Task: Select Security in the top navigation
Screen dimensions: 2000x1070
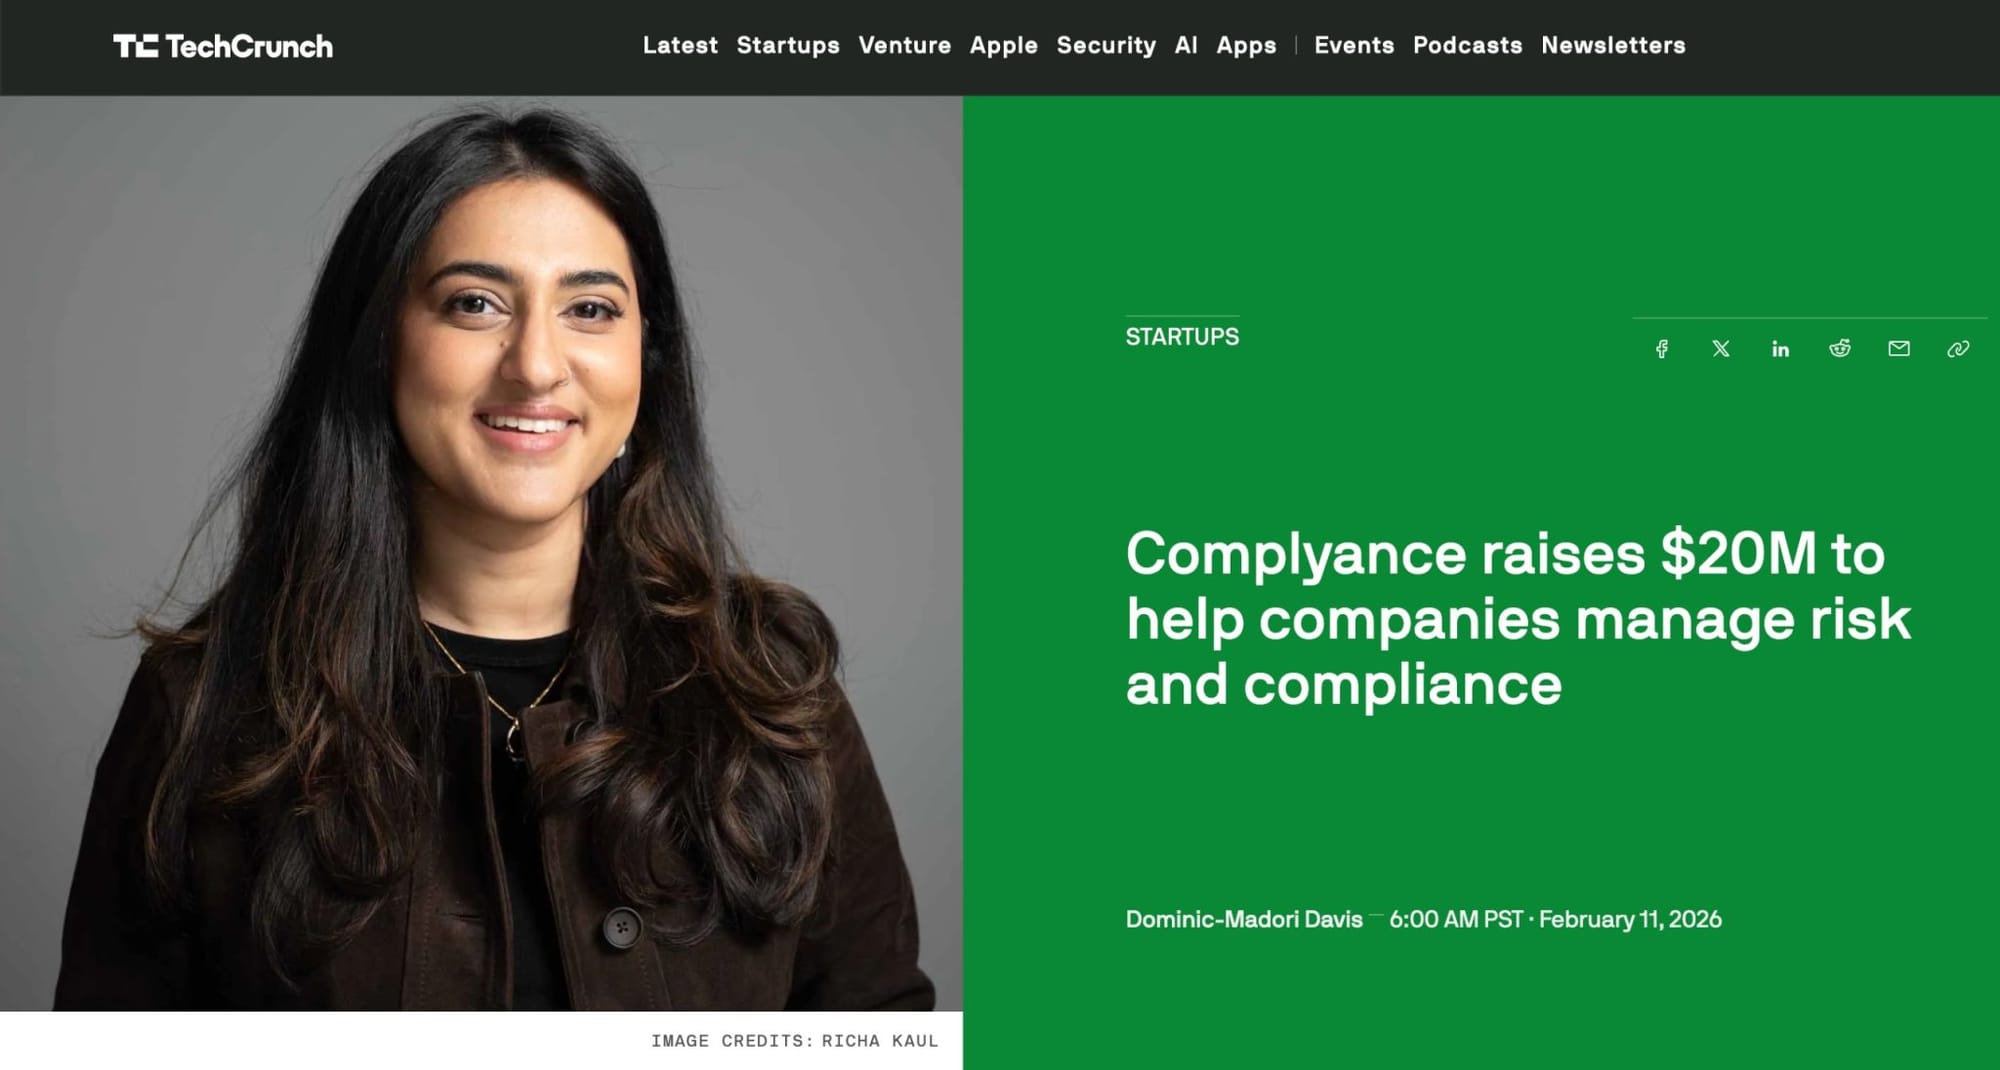Action: [x=1106, y=45]
